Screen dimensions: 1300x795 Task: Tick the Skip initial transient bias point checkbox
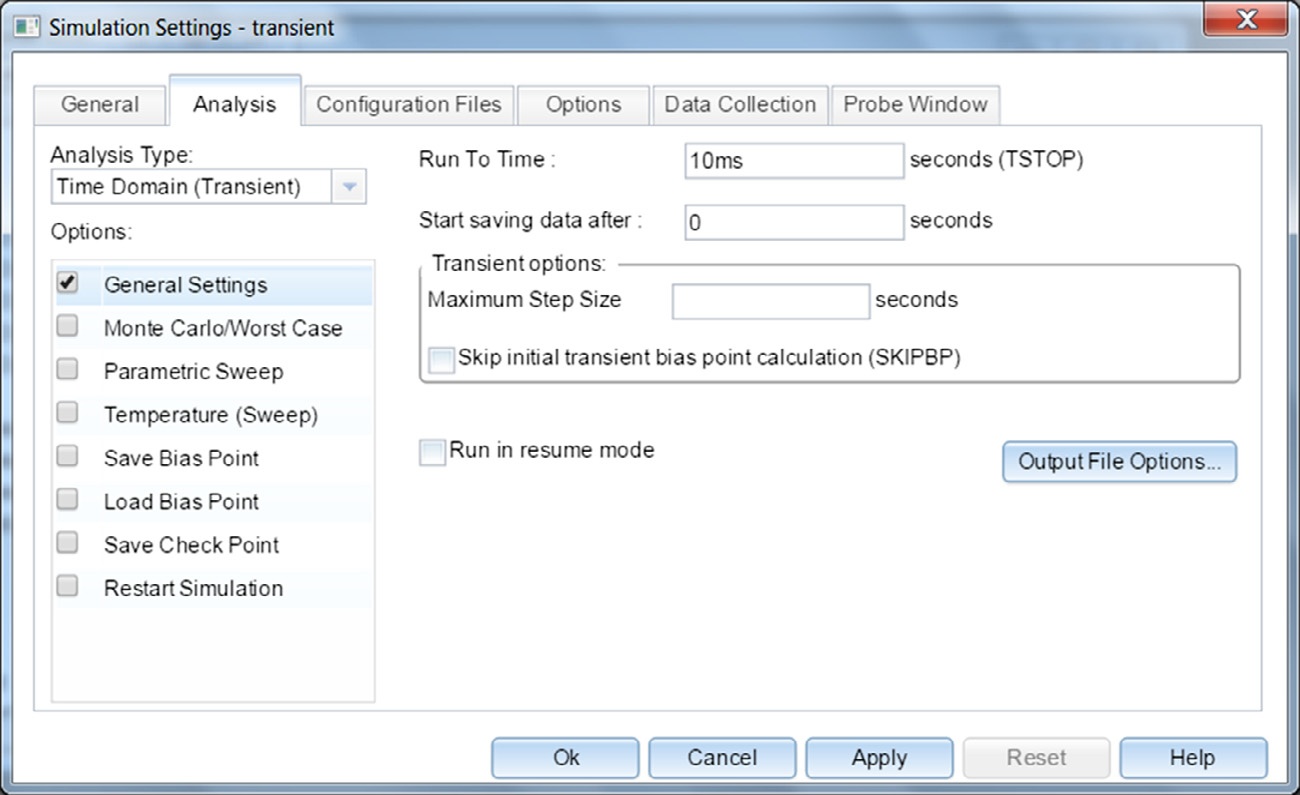point(441,360)
